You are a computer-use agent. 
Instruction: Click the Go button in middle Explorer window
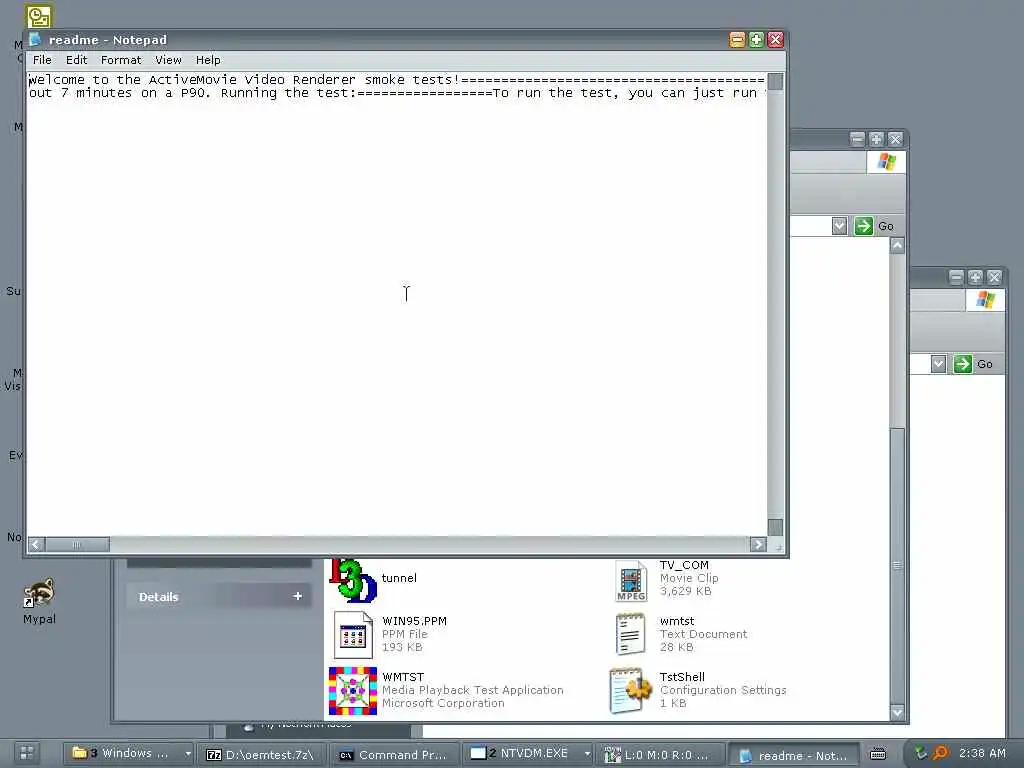tap(874, 226)
